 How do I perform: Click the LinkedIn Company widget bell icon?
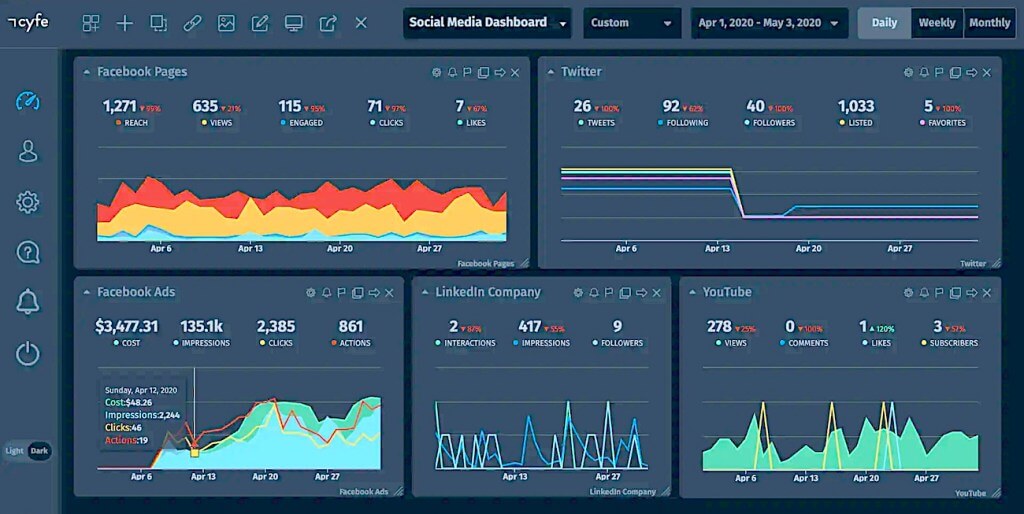pos(594,293)
